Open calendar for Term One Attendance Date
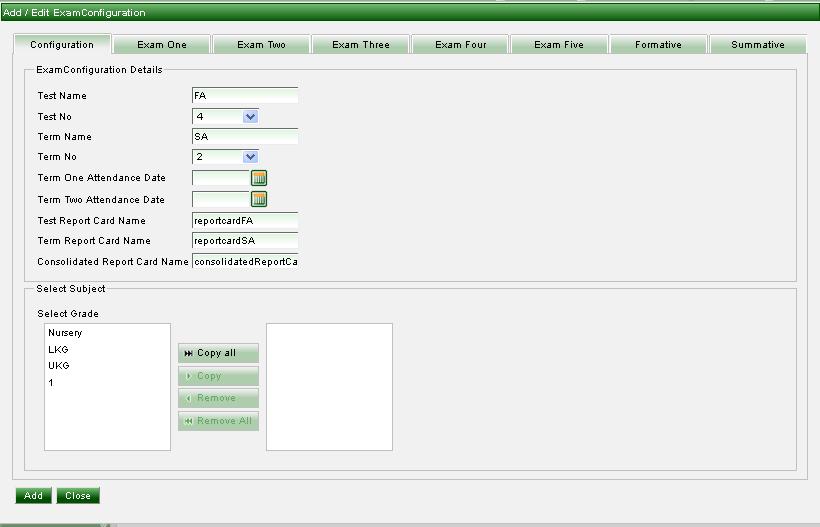 click(x=259, y=178)
